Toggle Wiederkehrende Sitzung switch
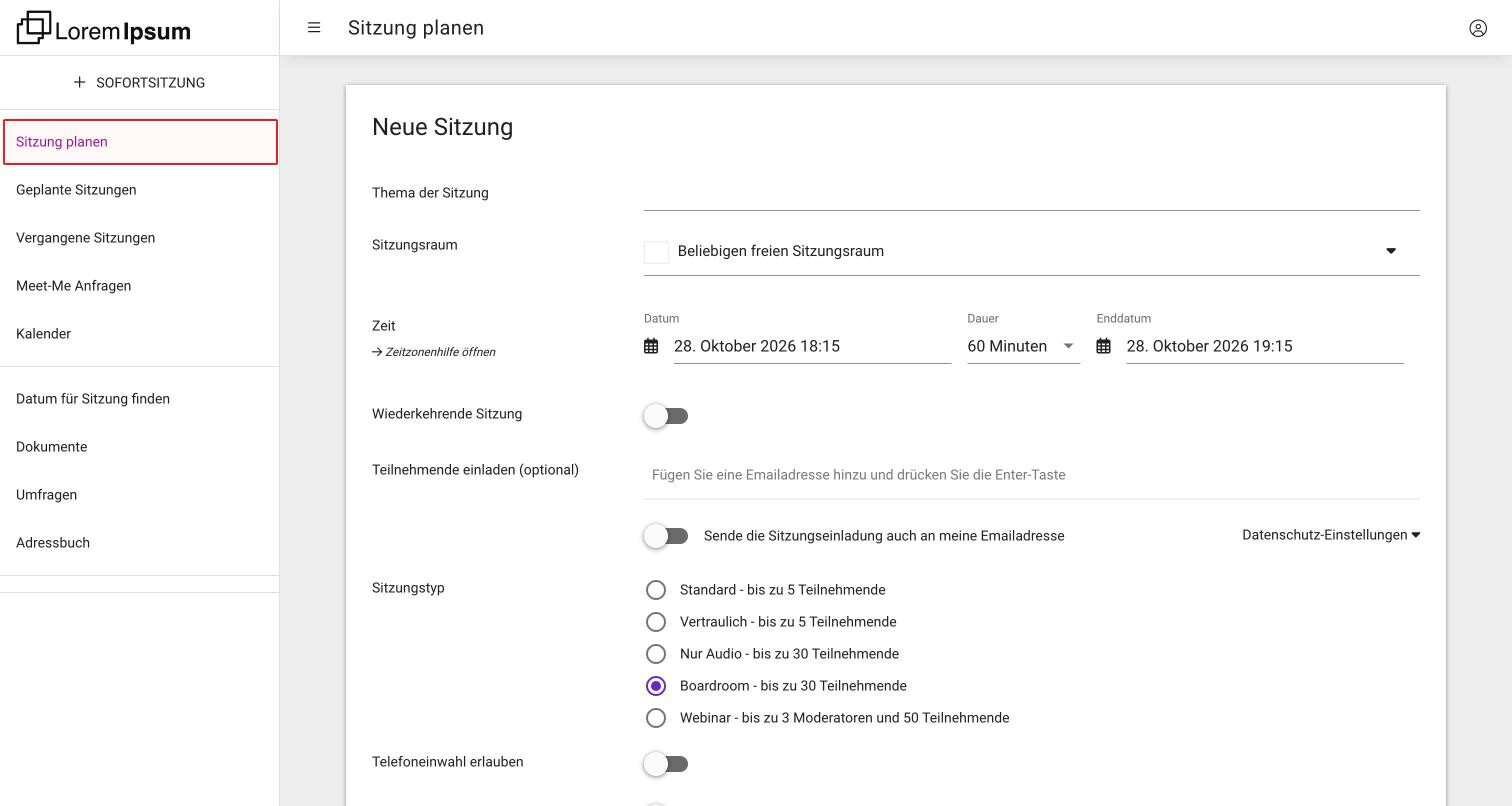This screenshot has width=1512, height=806. coord(666,416)
